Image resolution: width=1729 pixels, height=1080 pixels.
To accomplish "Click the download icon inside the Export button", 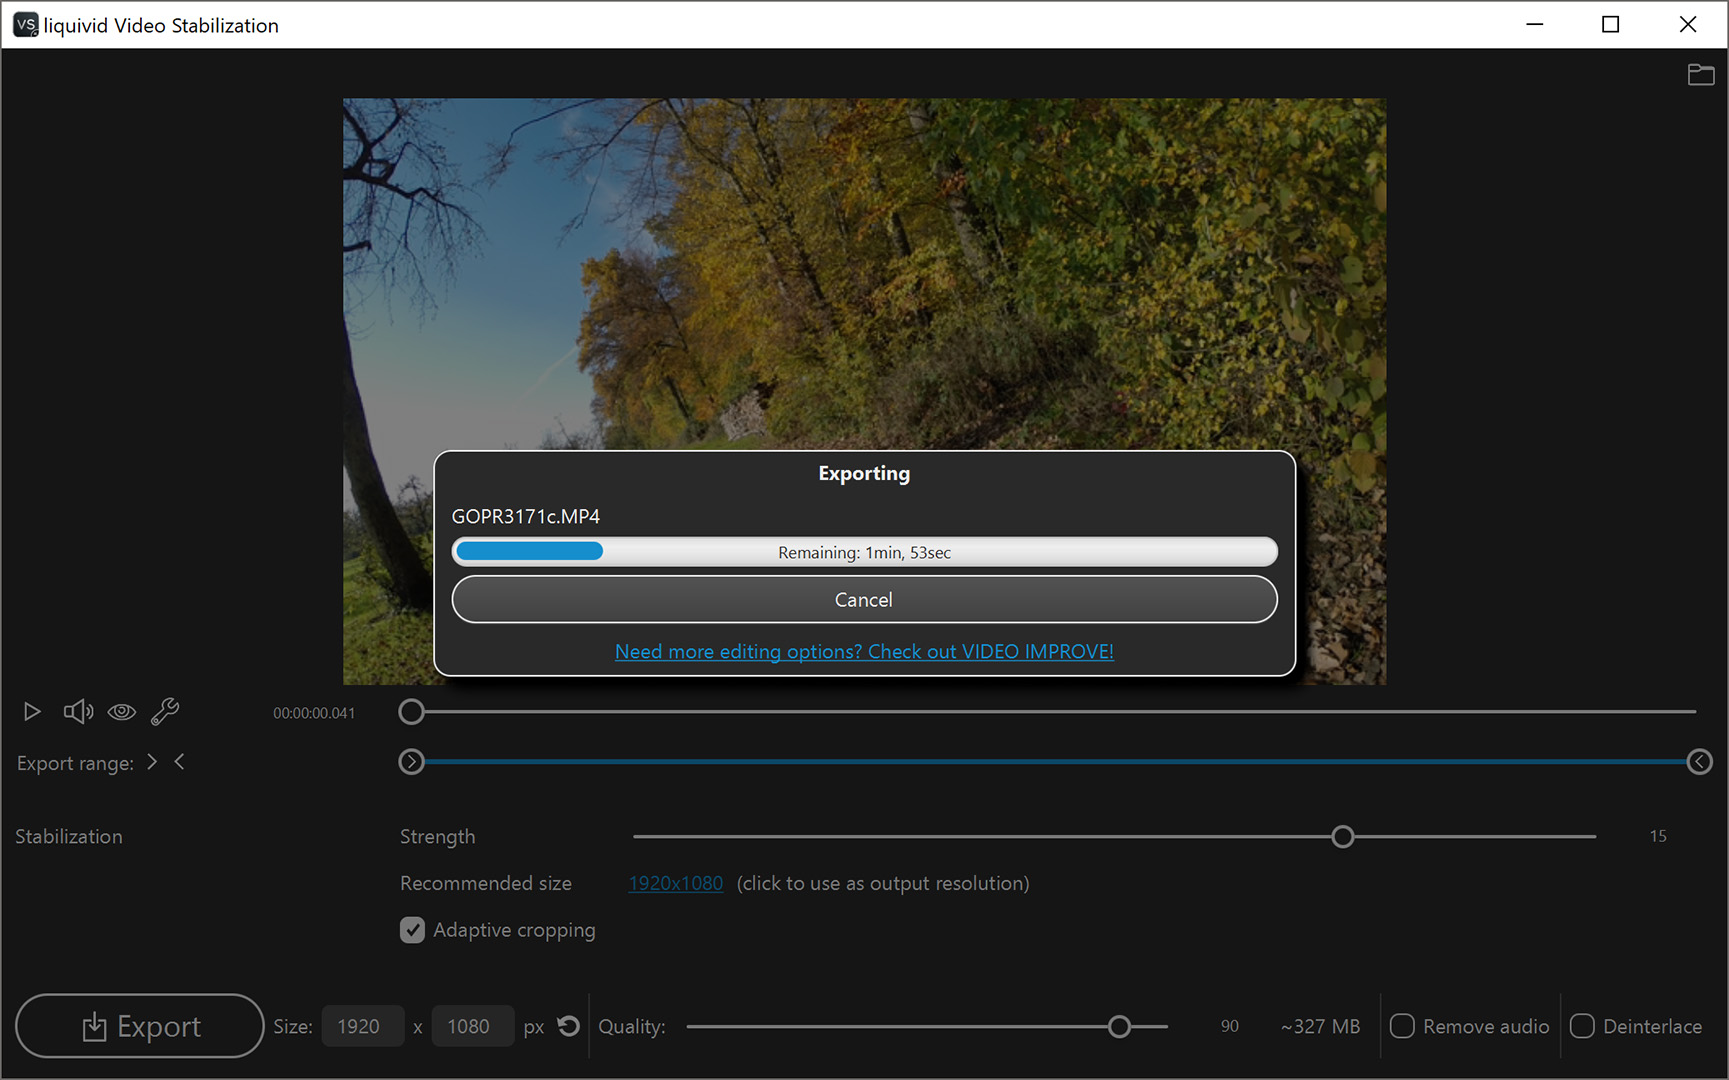I will coord(94,1026).
